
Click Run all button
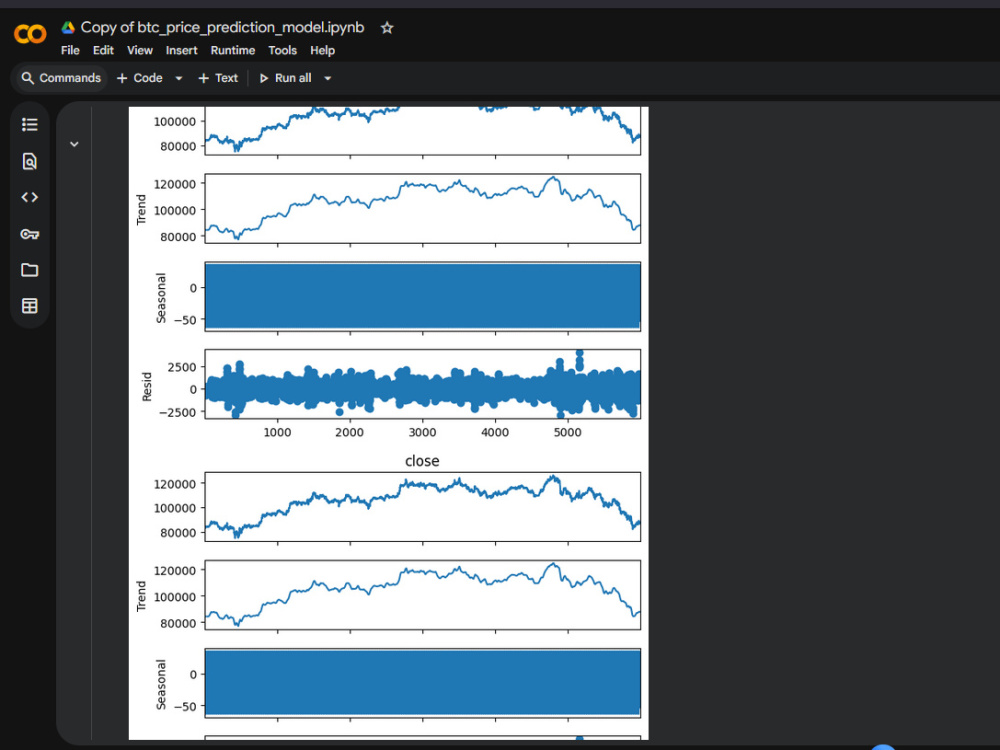pyautogui.click(x=286, y=78)
